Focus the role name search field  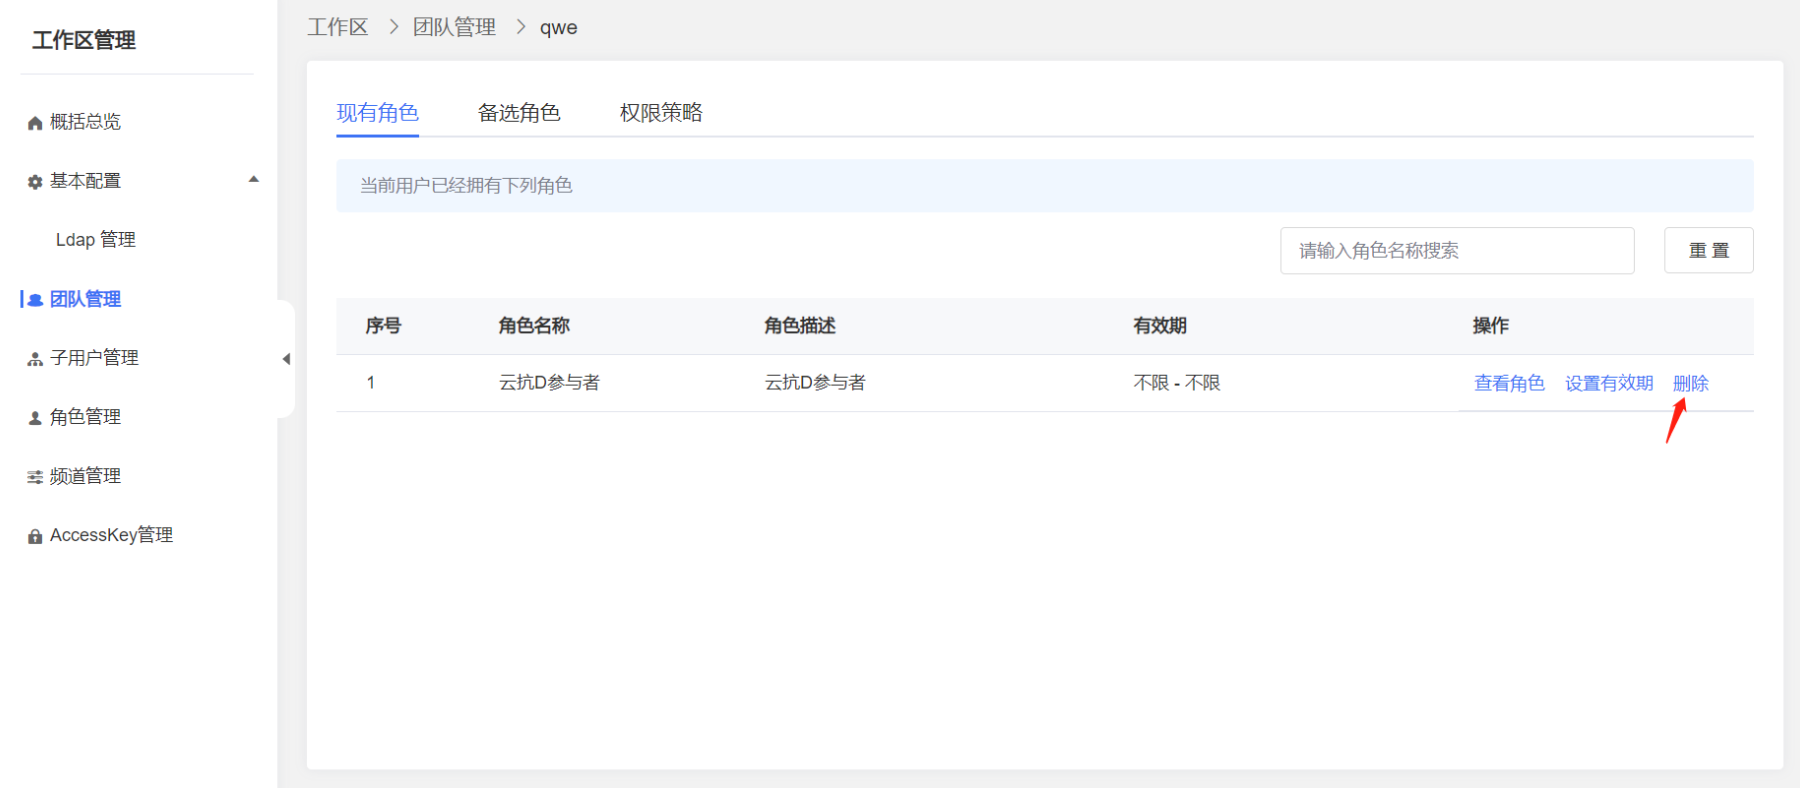coord(1456,251)
